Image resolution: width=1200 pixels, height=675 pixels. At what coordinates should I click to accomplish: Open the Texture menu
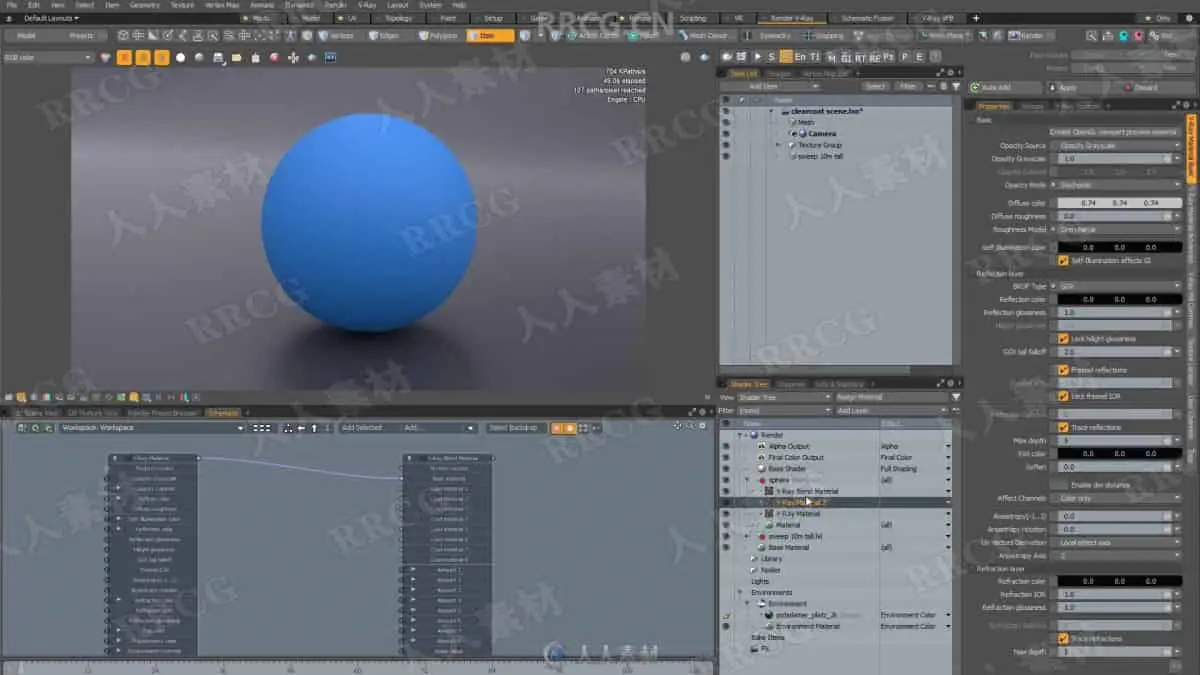pyautogui.click(x=182, y=5)
